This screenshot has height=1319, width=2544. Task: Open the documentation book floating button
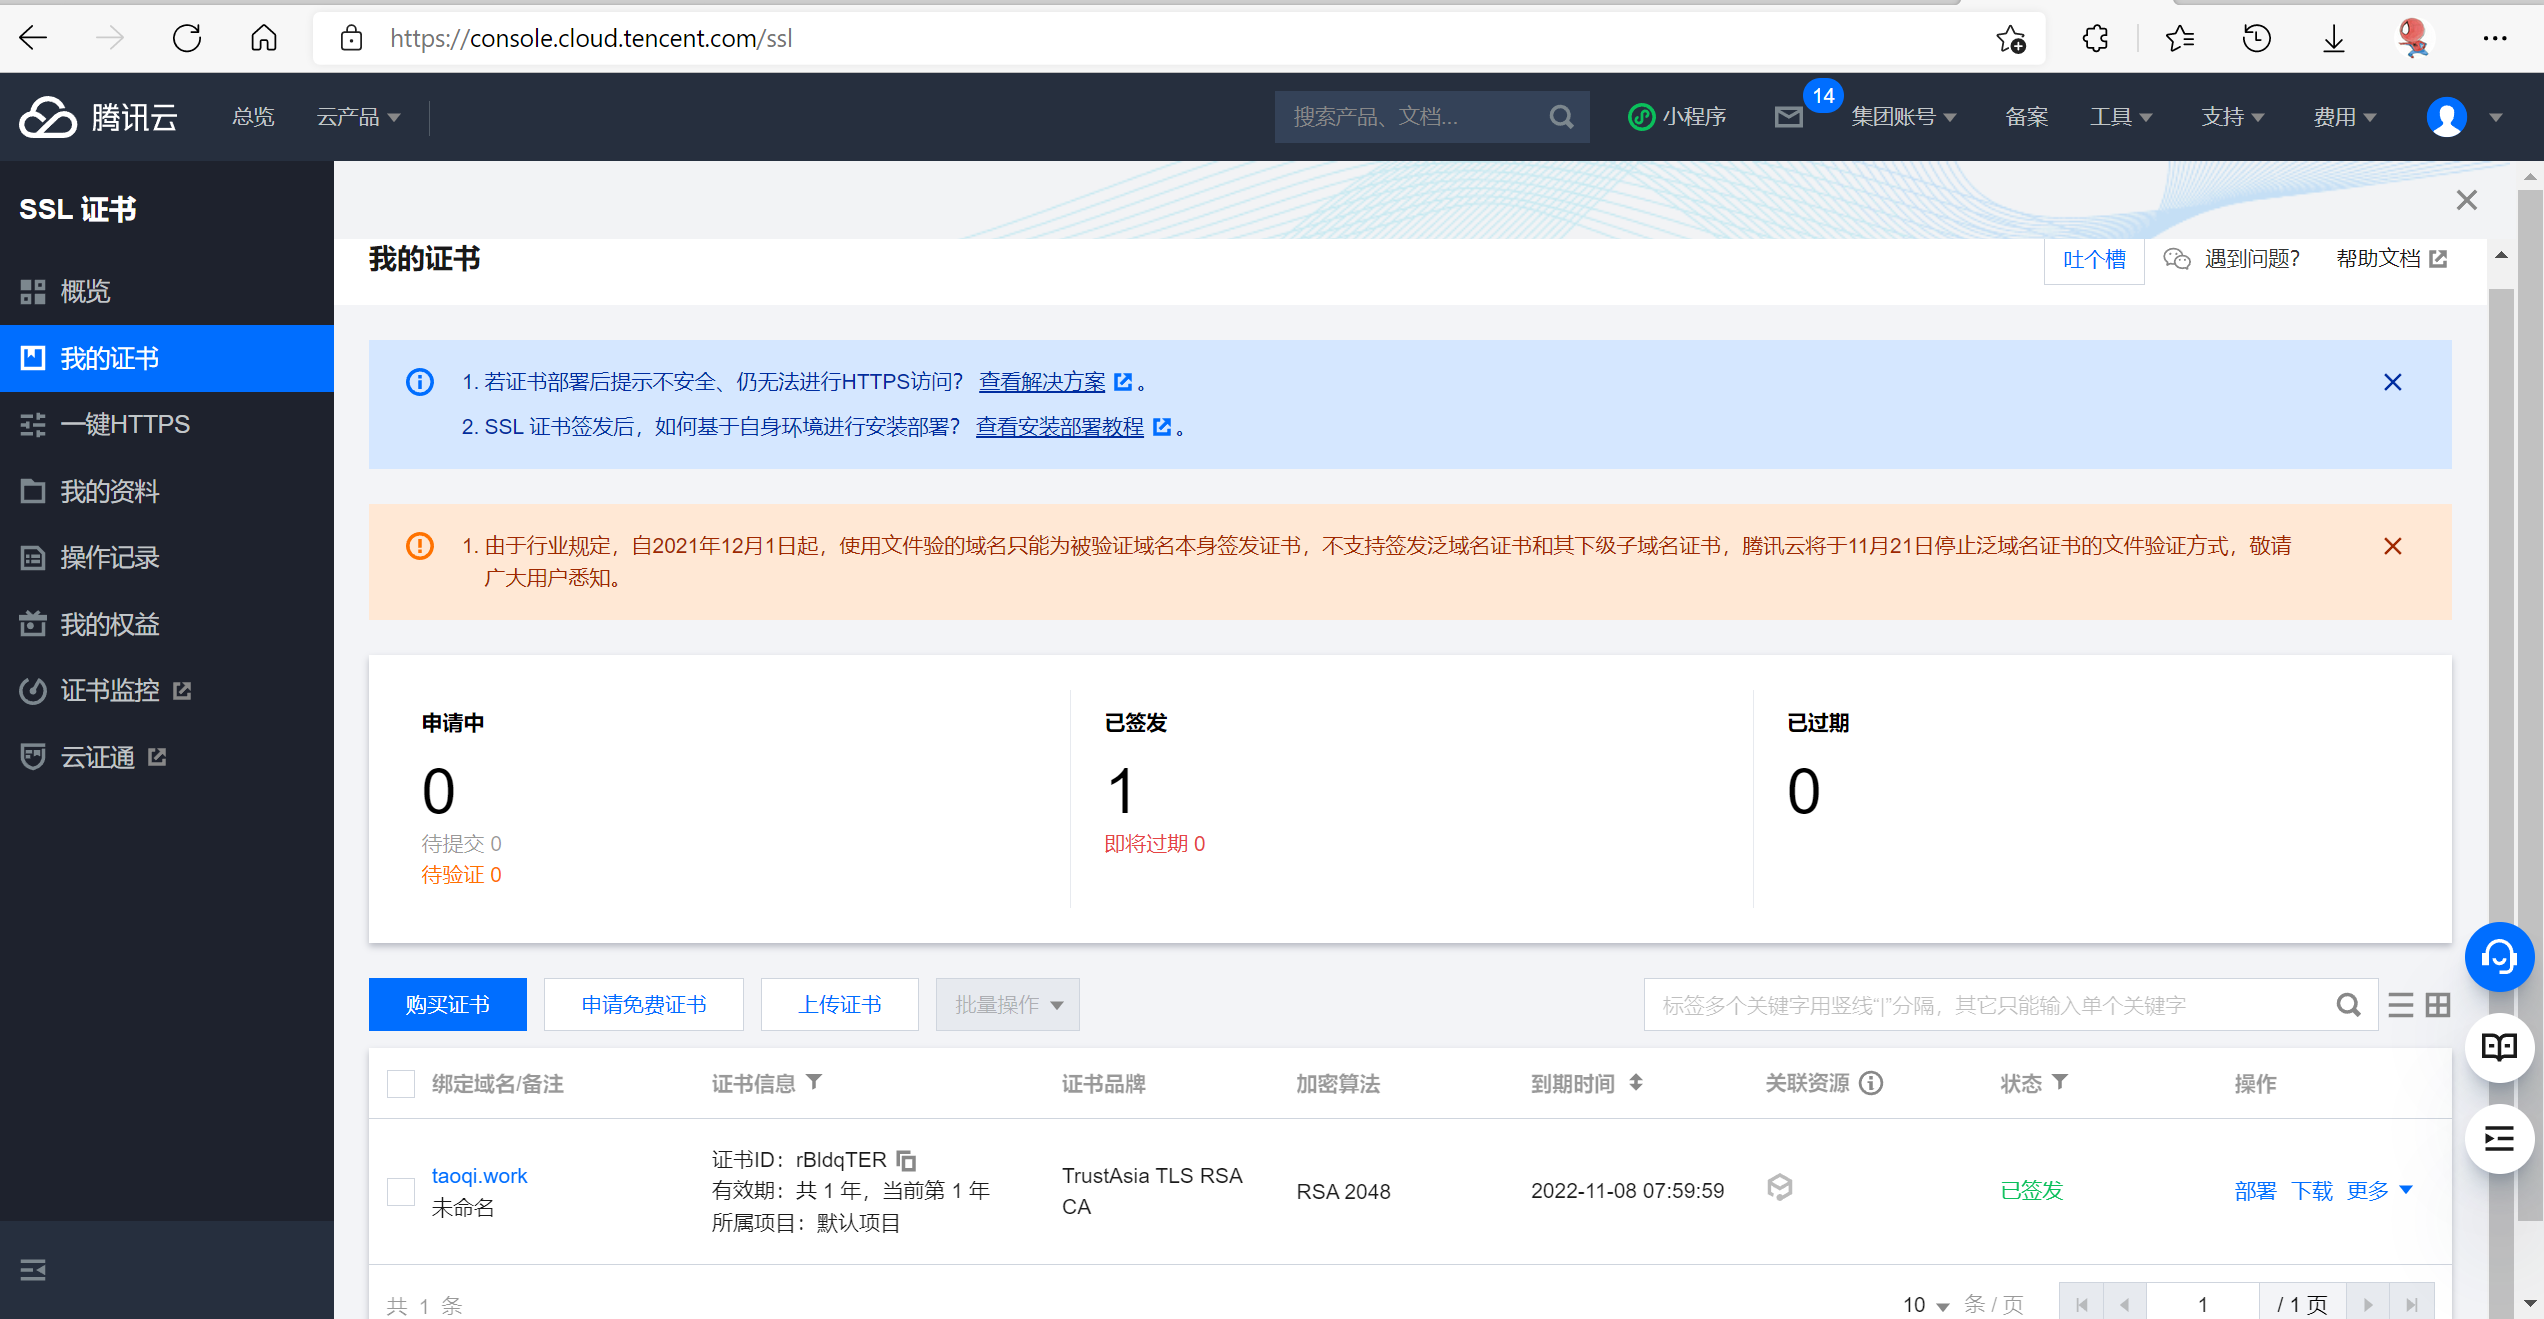(2498, 1047)
